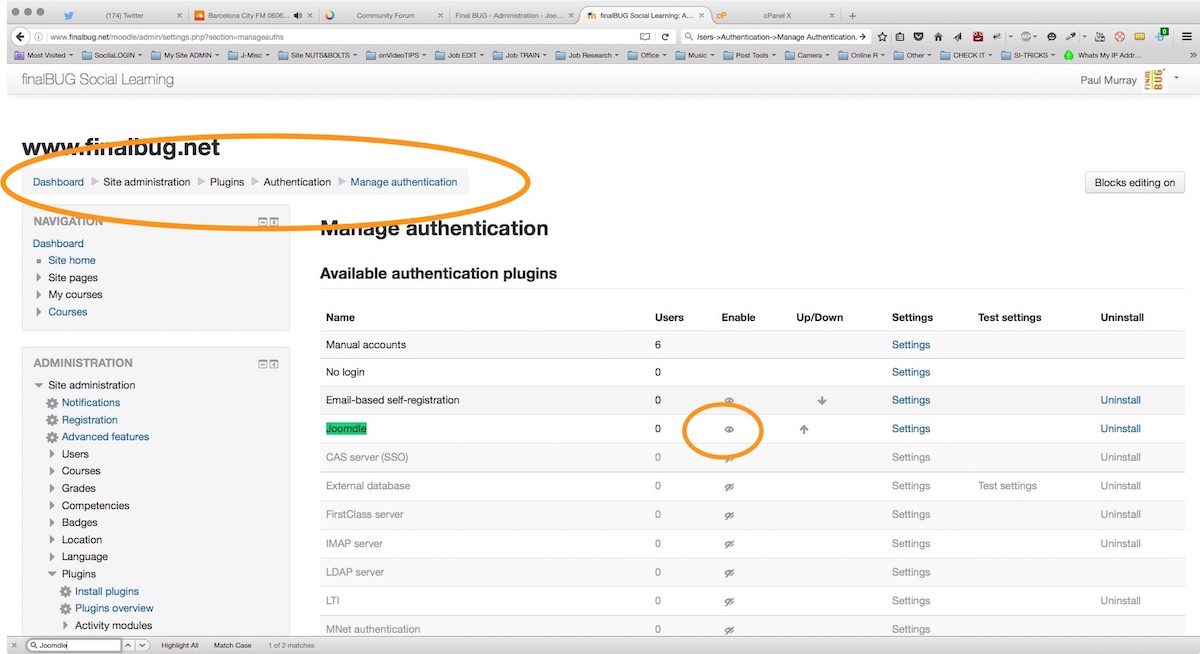Viewport: 1200px width, 654px height.
Task: Disable the Joomdle plugin via eye icon
Action: pyautogui.click(x=729, y=429)
